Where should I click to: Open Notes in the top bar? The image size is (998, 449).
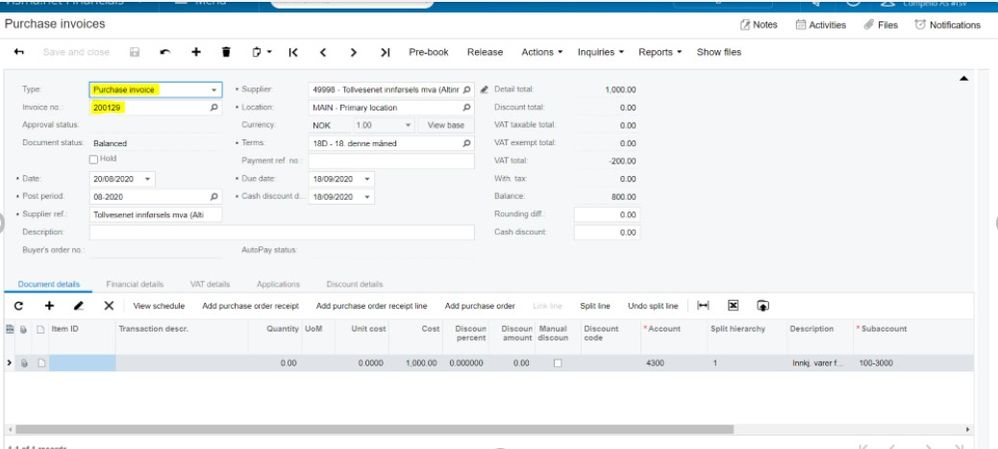759,25
